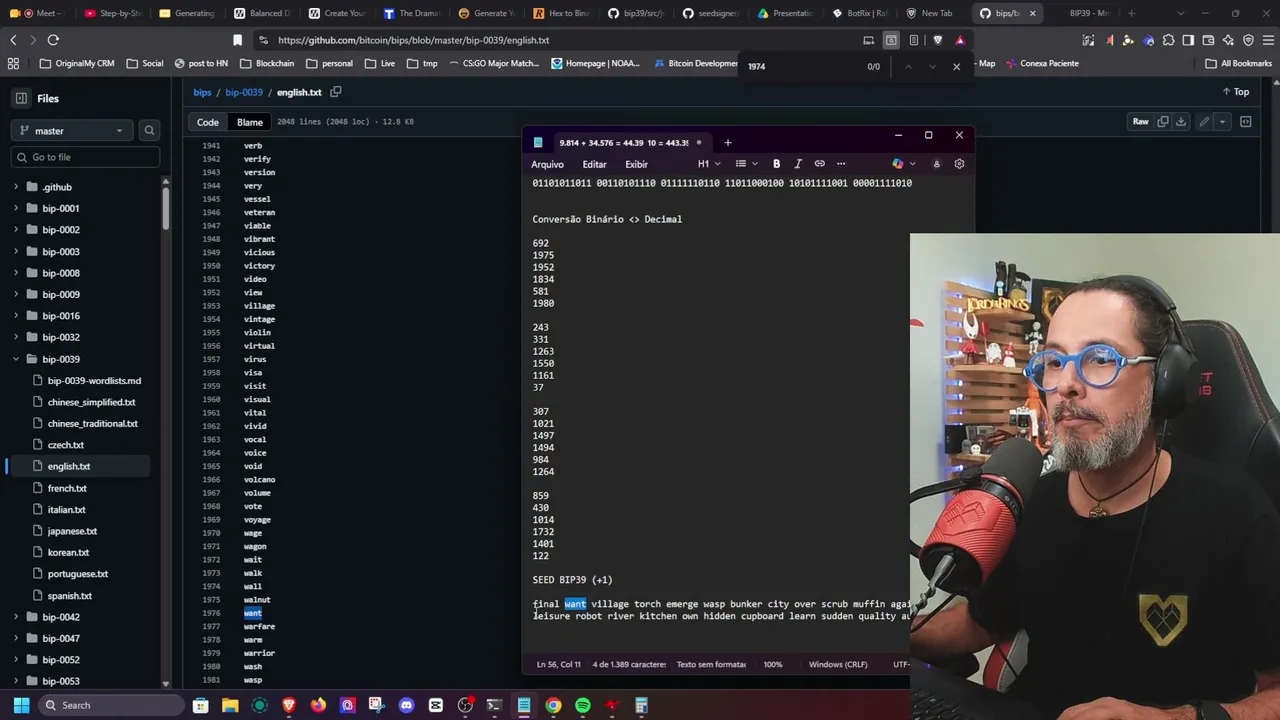Switch to Blame view of english.txt

point(250,122)
